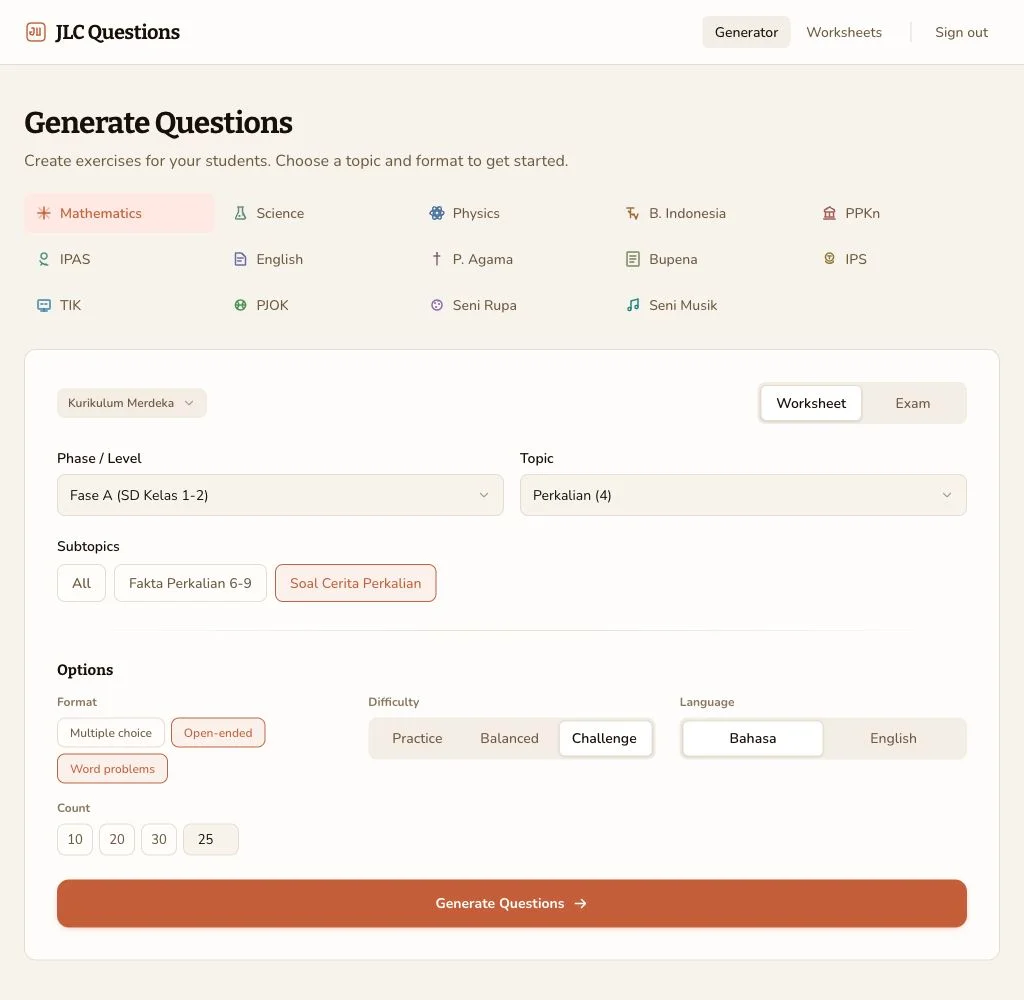Click the IPAS subject icon
The image size is (1024, 1000).
(x=44, y=259)
